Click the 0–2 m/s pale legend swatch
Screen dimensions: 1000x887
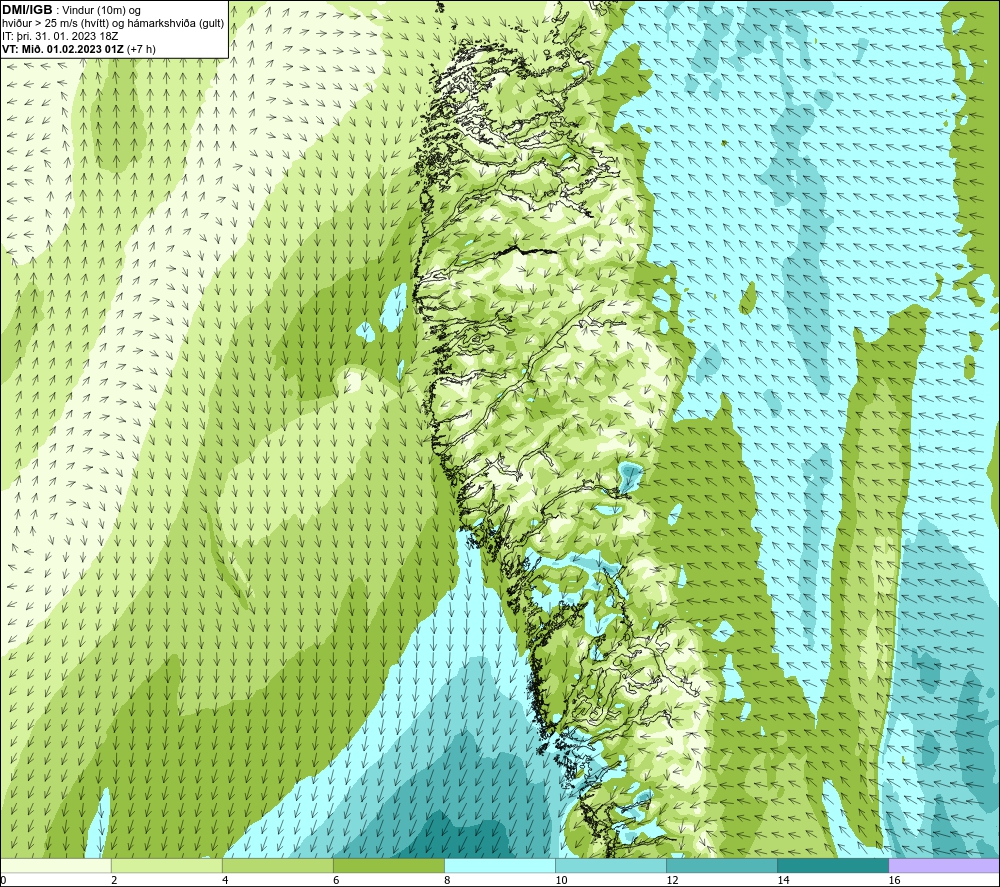coord(55,865)
